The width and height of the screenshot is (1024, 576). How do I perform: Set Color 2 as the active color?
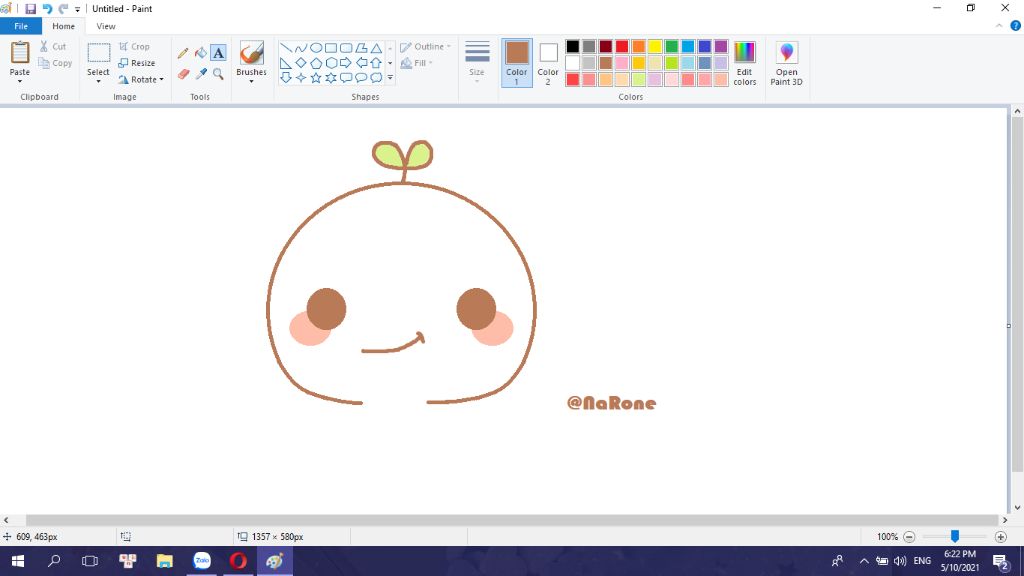click(x=548, y=63)
